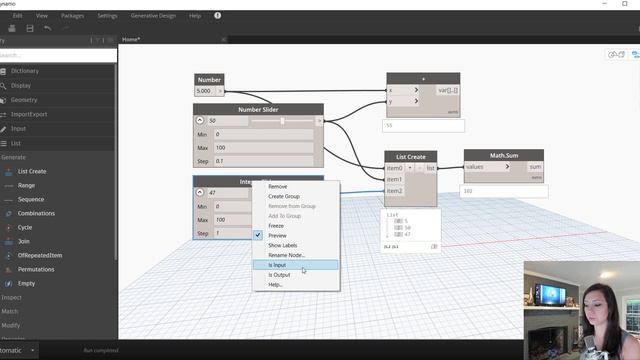Viewport: 640px width, 360px height.
Task: Click the Number Slider Max field
Action: [x=264, y=148]
